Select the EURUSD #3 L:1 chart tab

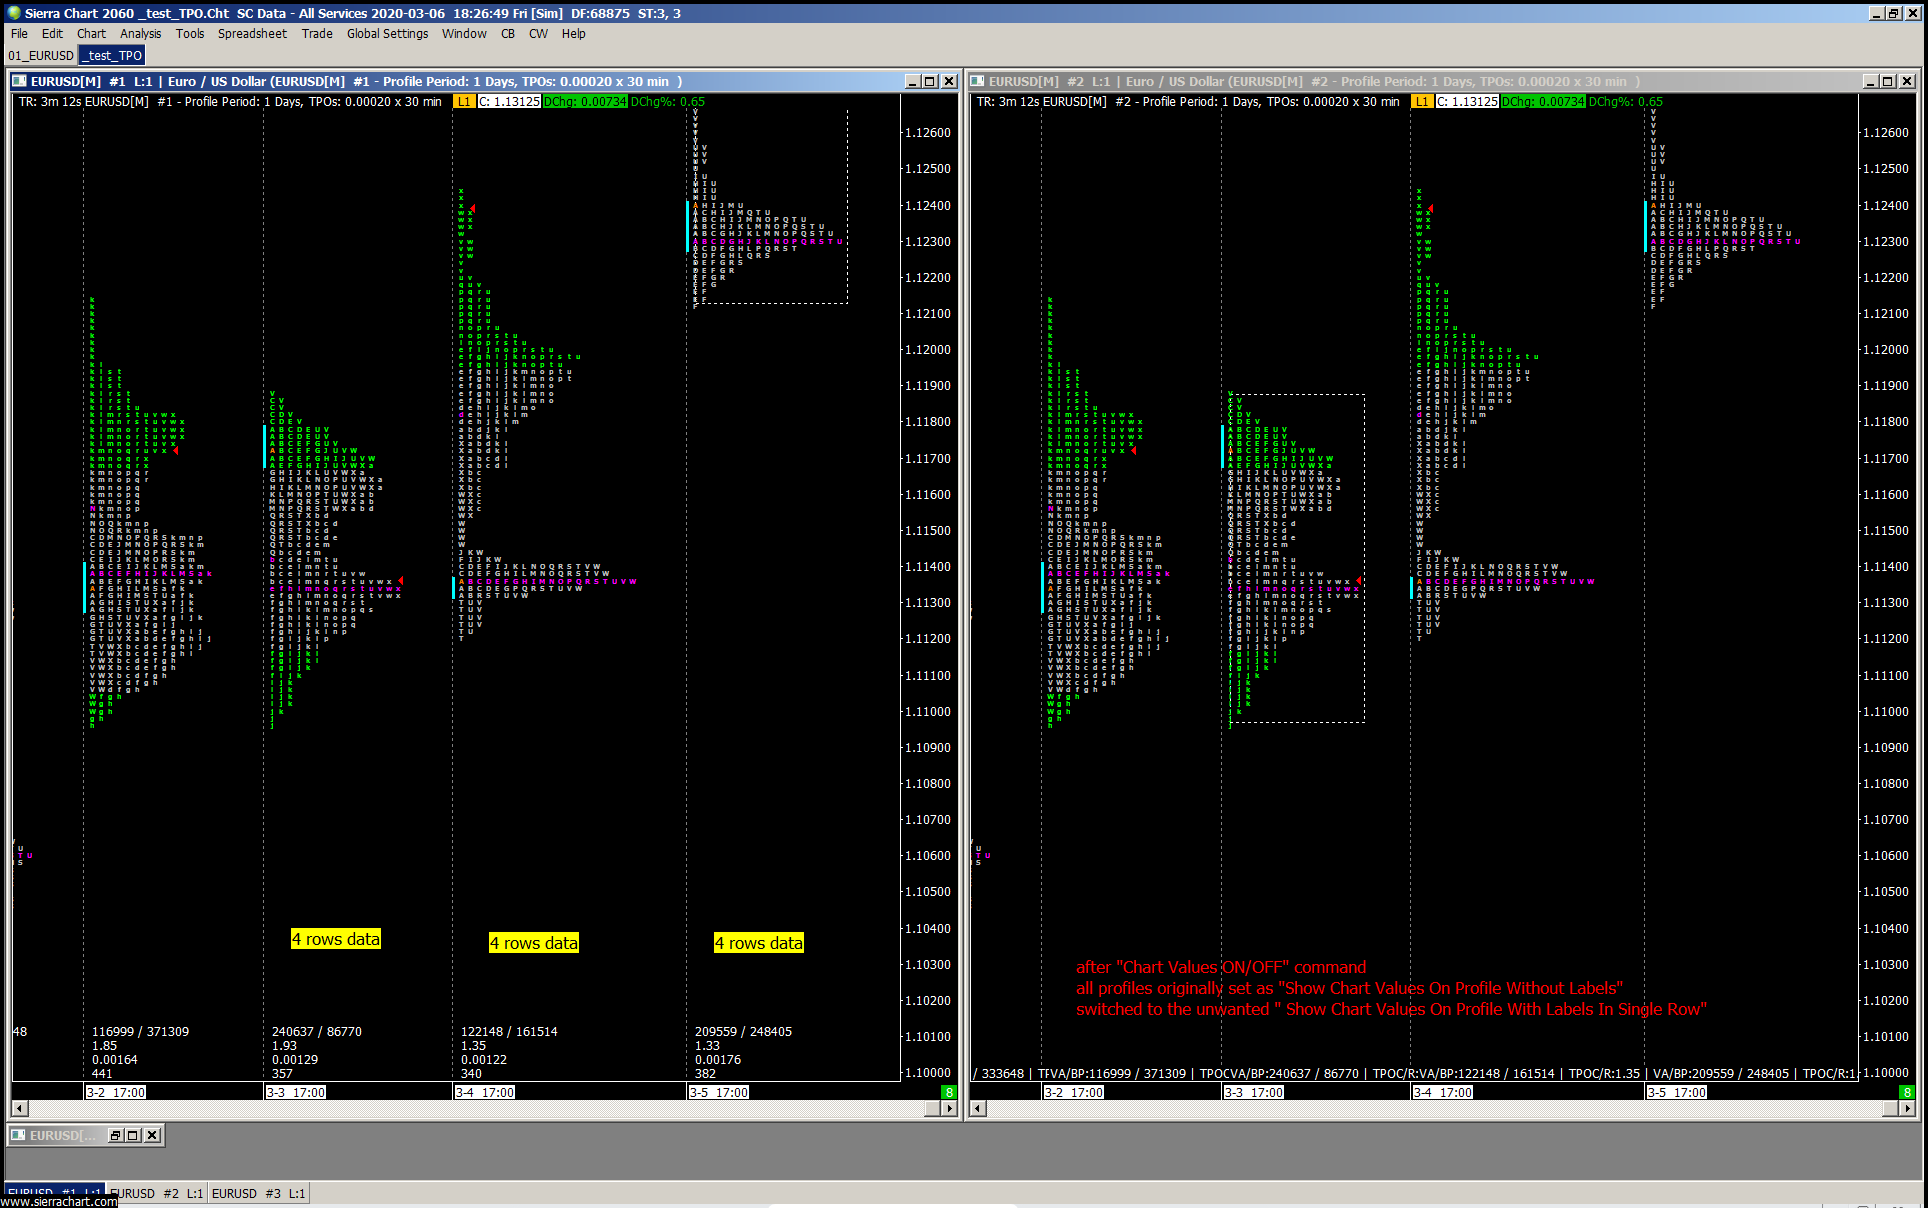coord(258,1193)
